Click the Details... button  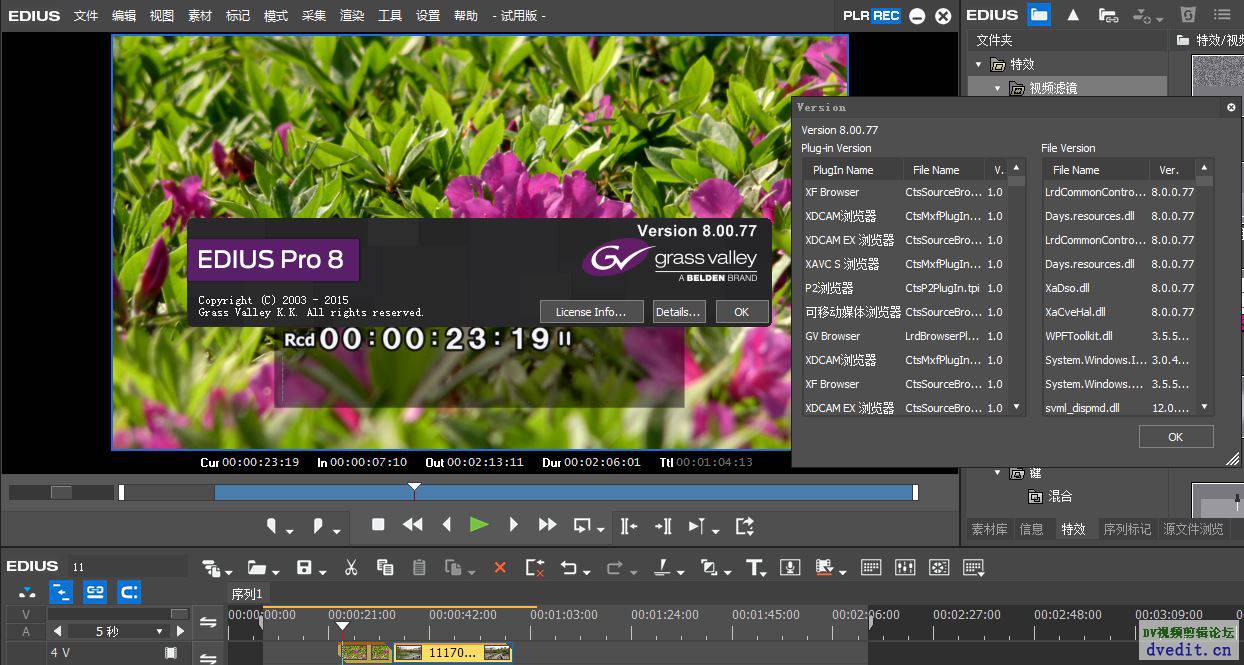point(678,312)
